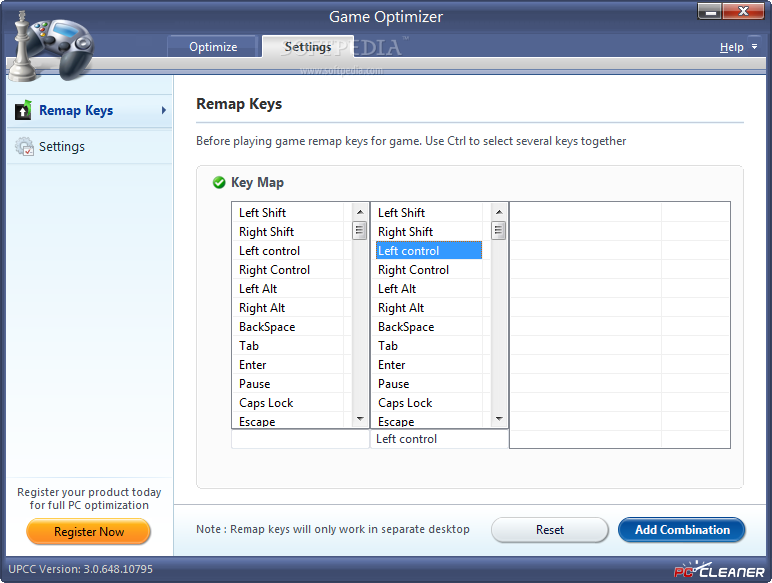Select Right Shift in the left list
The image size is (772, 583).
tap(292, 232)
